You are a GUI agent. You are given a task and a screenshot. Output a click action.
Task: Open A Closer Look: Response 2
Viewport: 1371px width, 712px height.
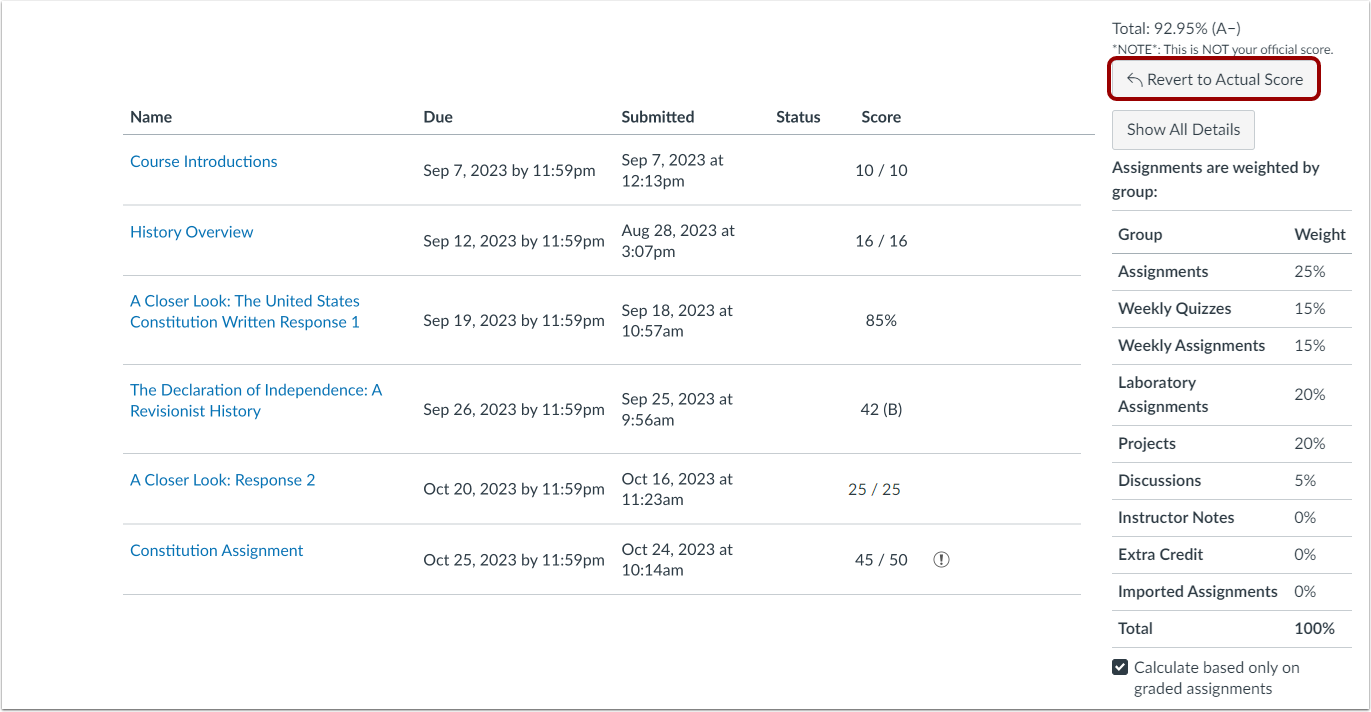click(223, 480)
